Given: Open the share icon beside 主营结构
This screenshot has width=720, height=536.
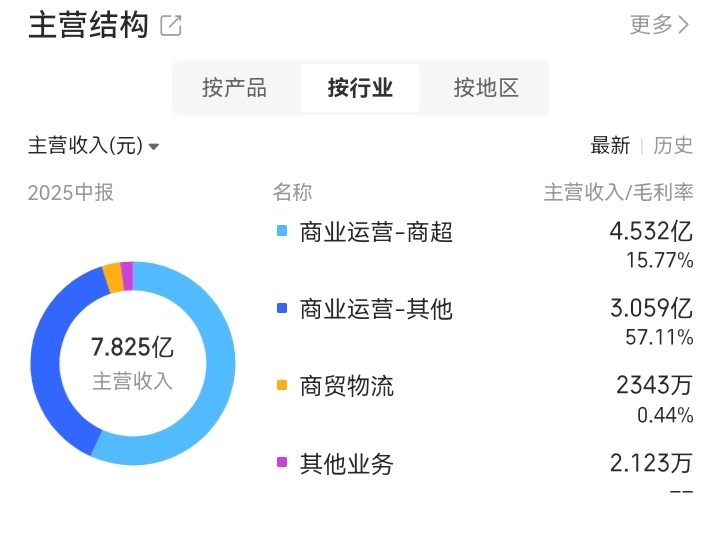Looking at the screenshot, I should pos(171,25).
